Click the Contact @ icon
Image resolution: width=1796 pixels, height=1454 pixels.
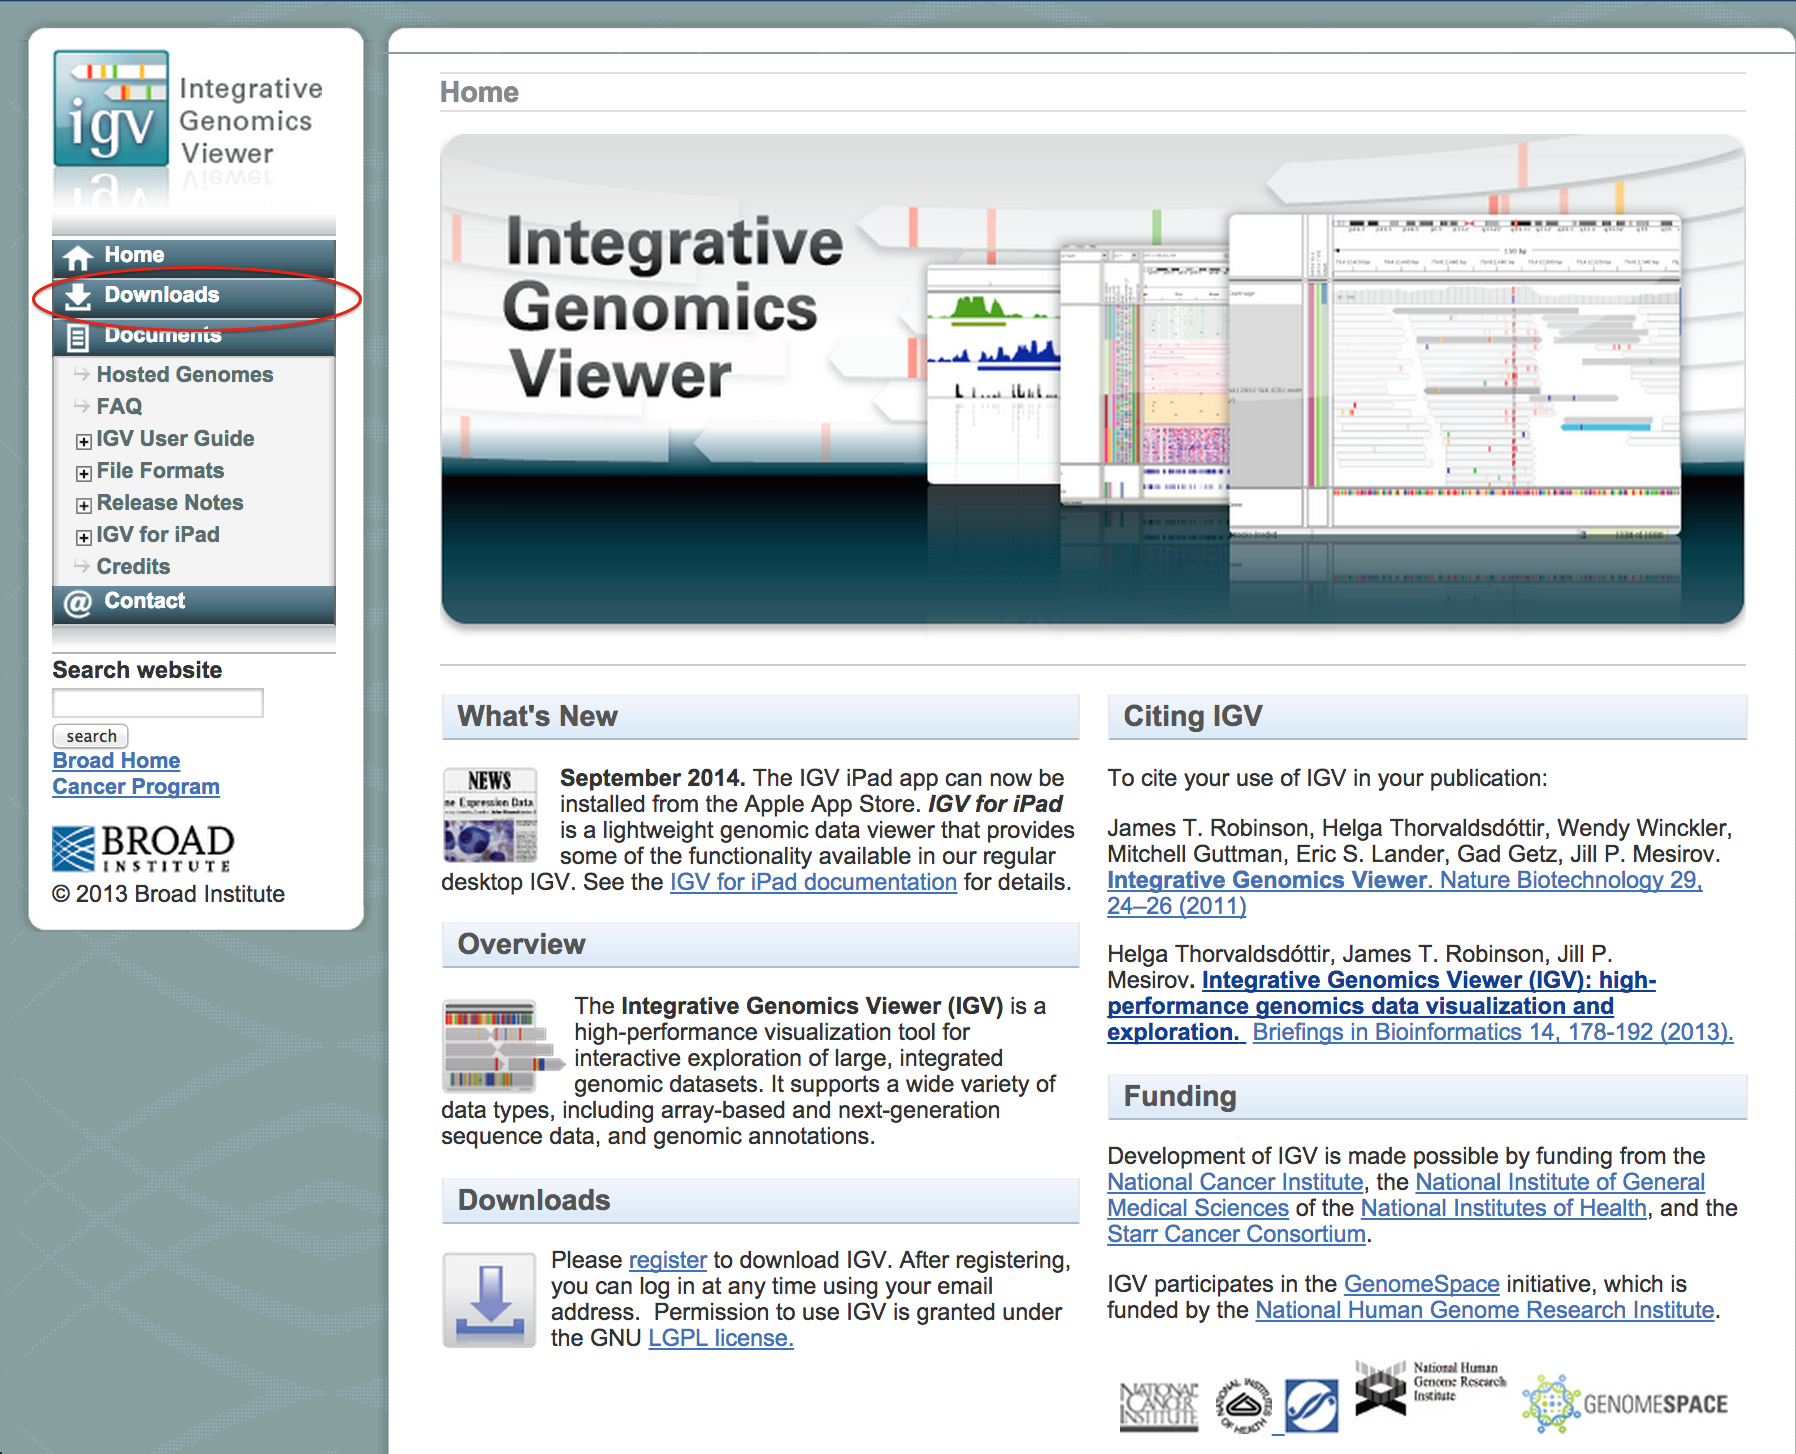click(77, 603)
